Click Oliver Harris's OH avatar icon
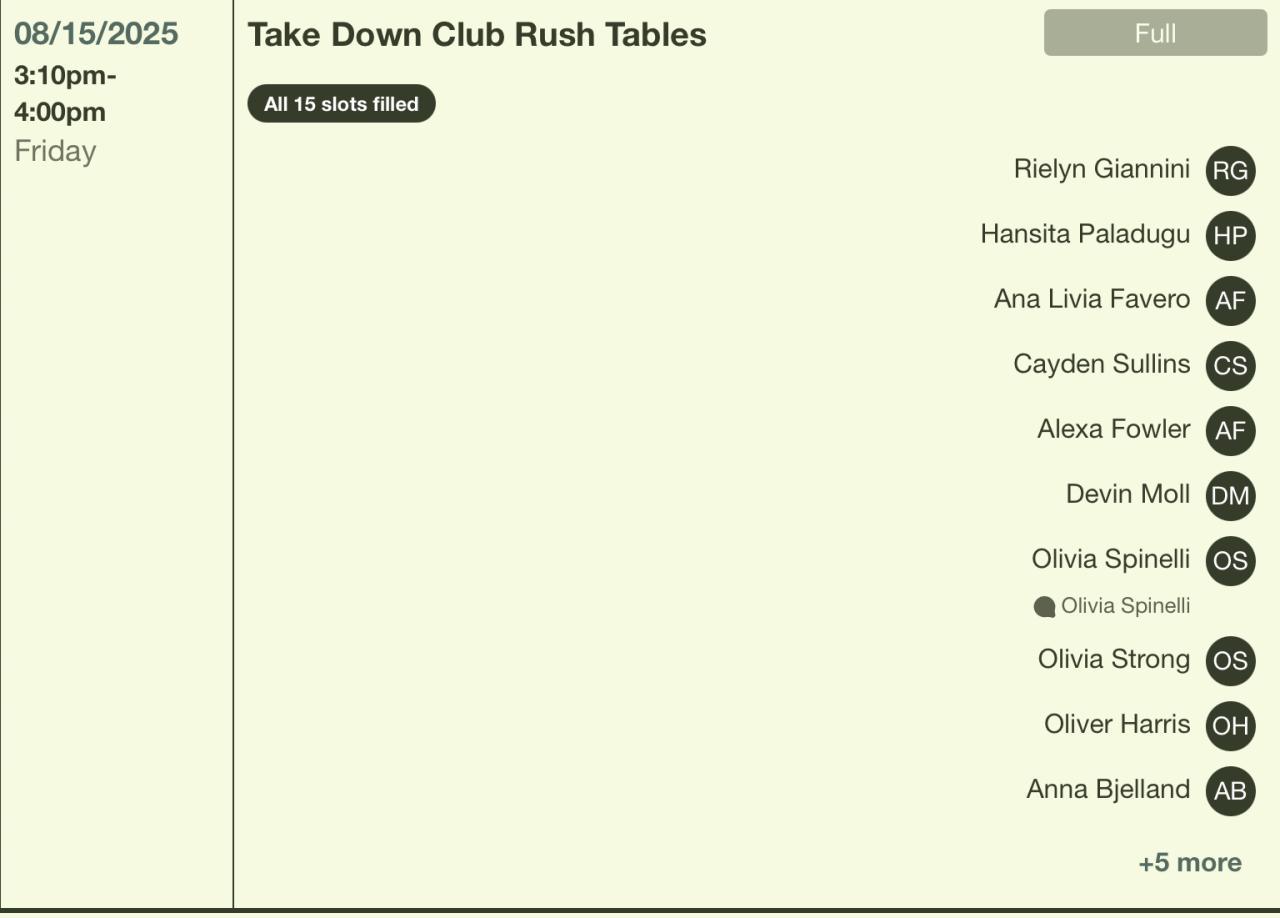Image resolution: width=1280 pixels, height=918 pixels. click(1230, 726)
